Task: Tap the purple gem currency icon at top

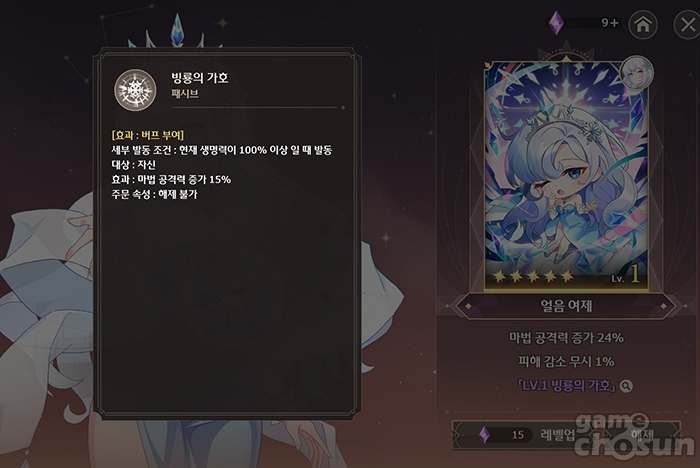Action: (x=556, y=22)
